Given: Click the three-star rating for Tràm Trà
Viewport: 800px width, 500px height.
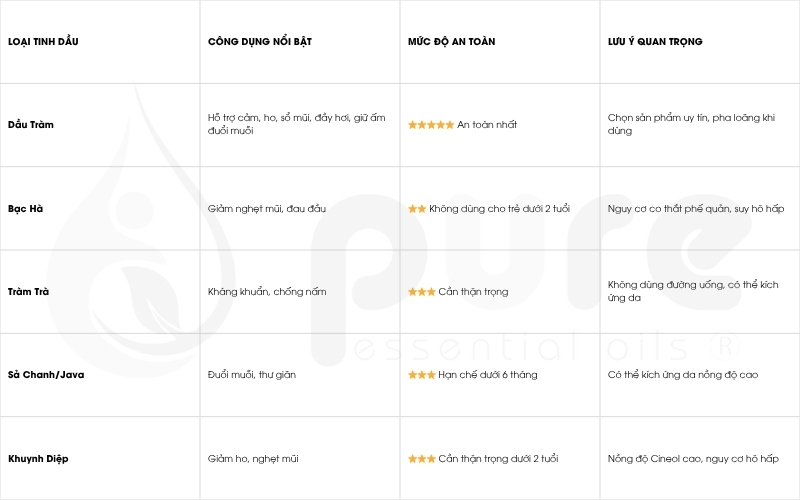Looking at the screenshot, I should click(421, 292).
